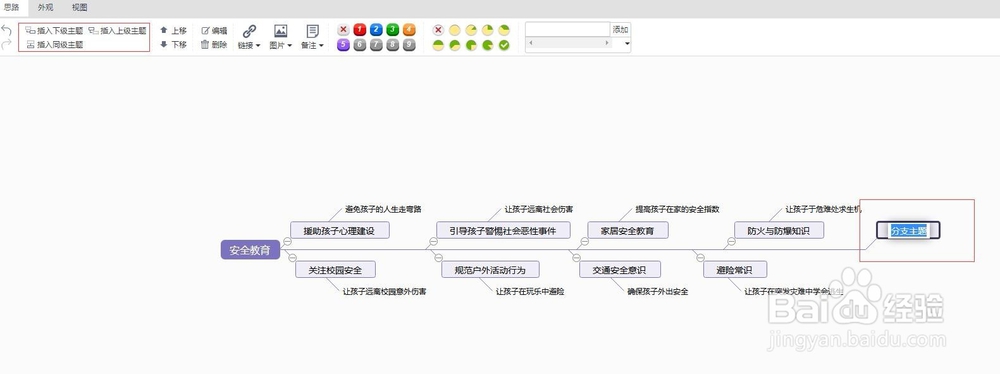The width and height of the screenshot is (1000, 374).
Task: Select the 防火与防爆知识 node
Action: pos(779,230)
